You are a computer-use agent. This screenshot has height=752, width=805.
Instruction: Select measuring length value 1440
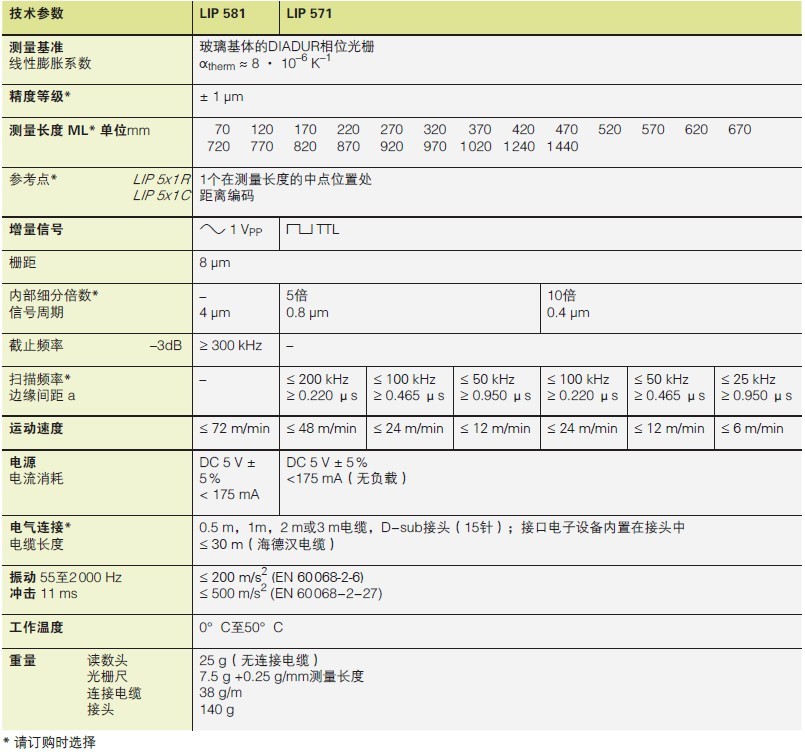[563, 146]
